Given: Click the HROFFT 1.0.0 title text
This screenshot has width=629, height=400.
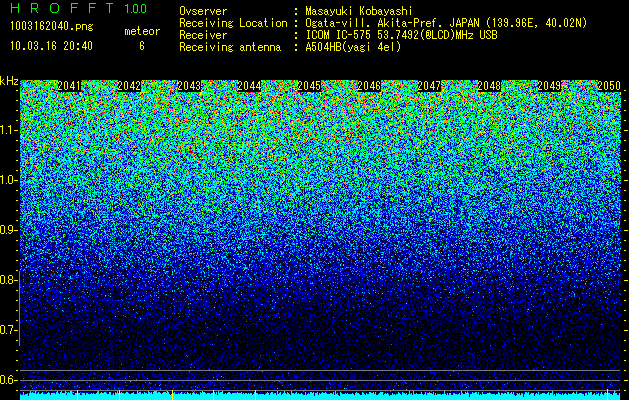Looking at the screenshot, I should pyautogui.click(x=78, y=8).
